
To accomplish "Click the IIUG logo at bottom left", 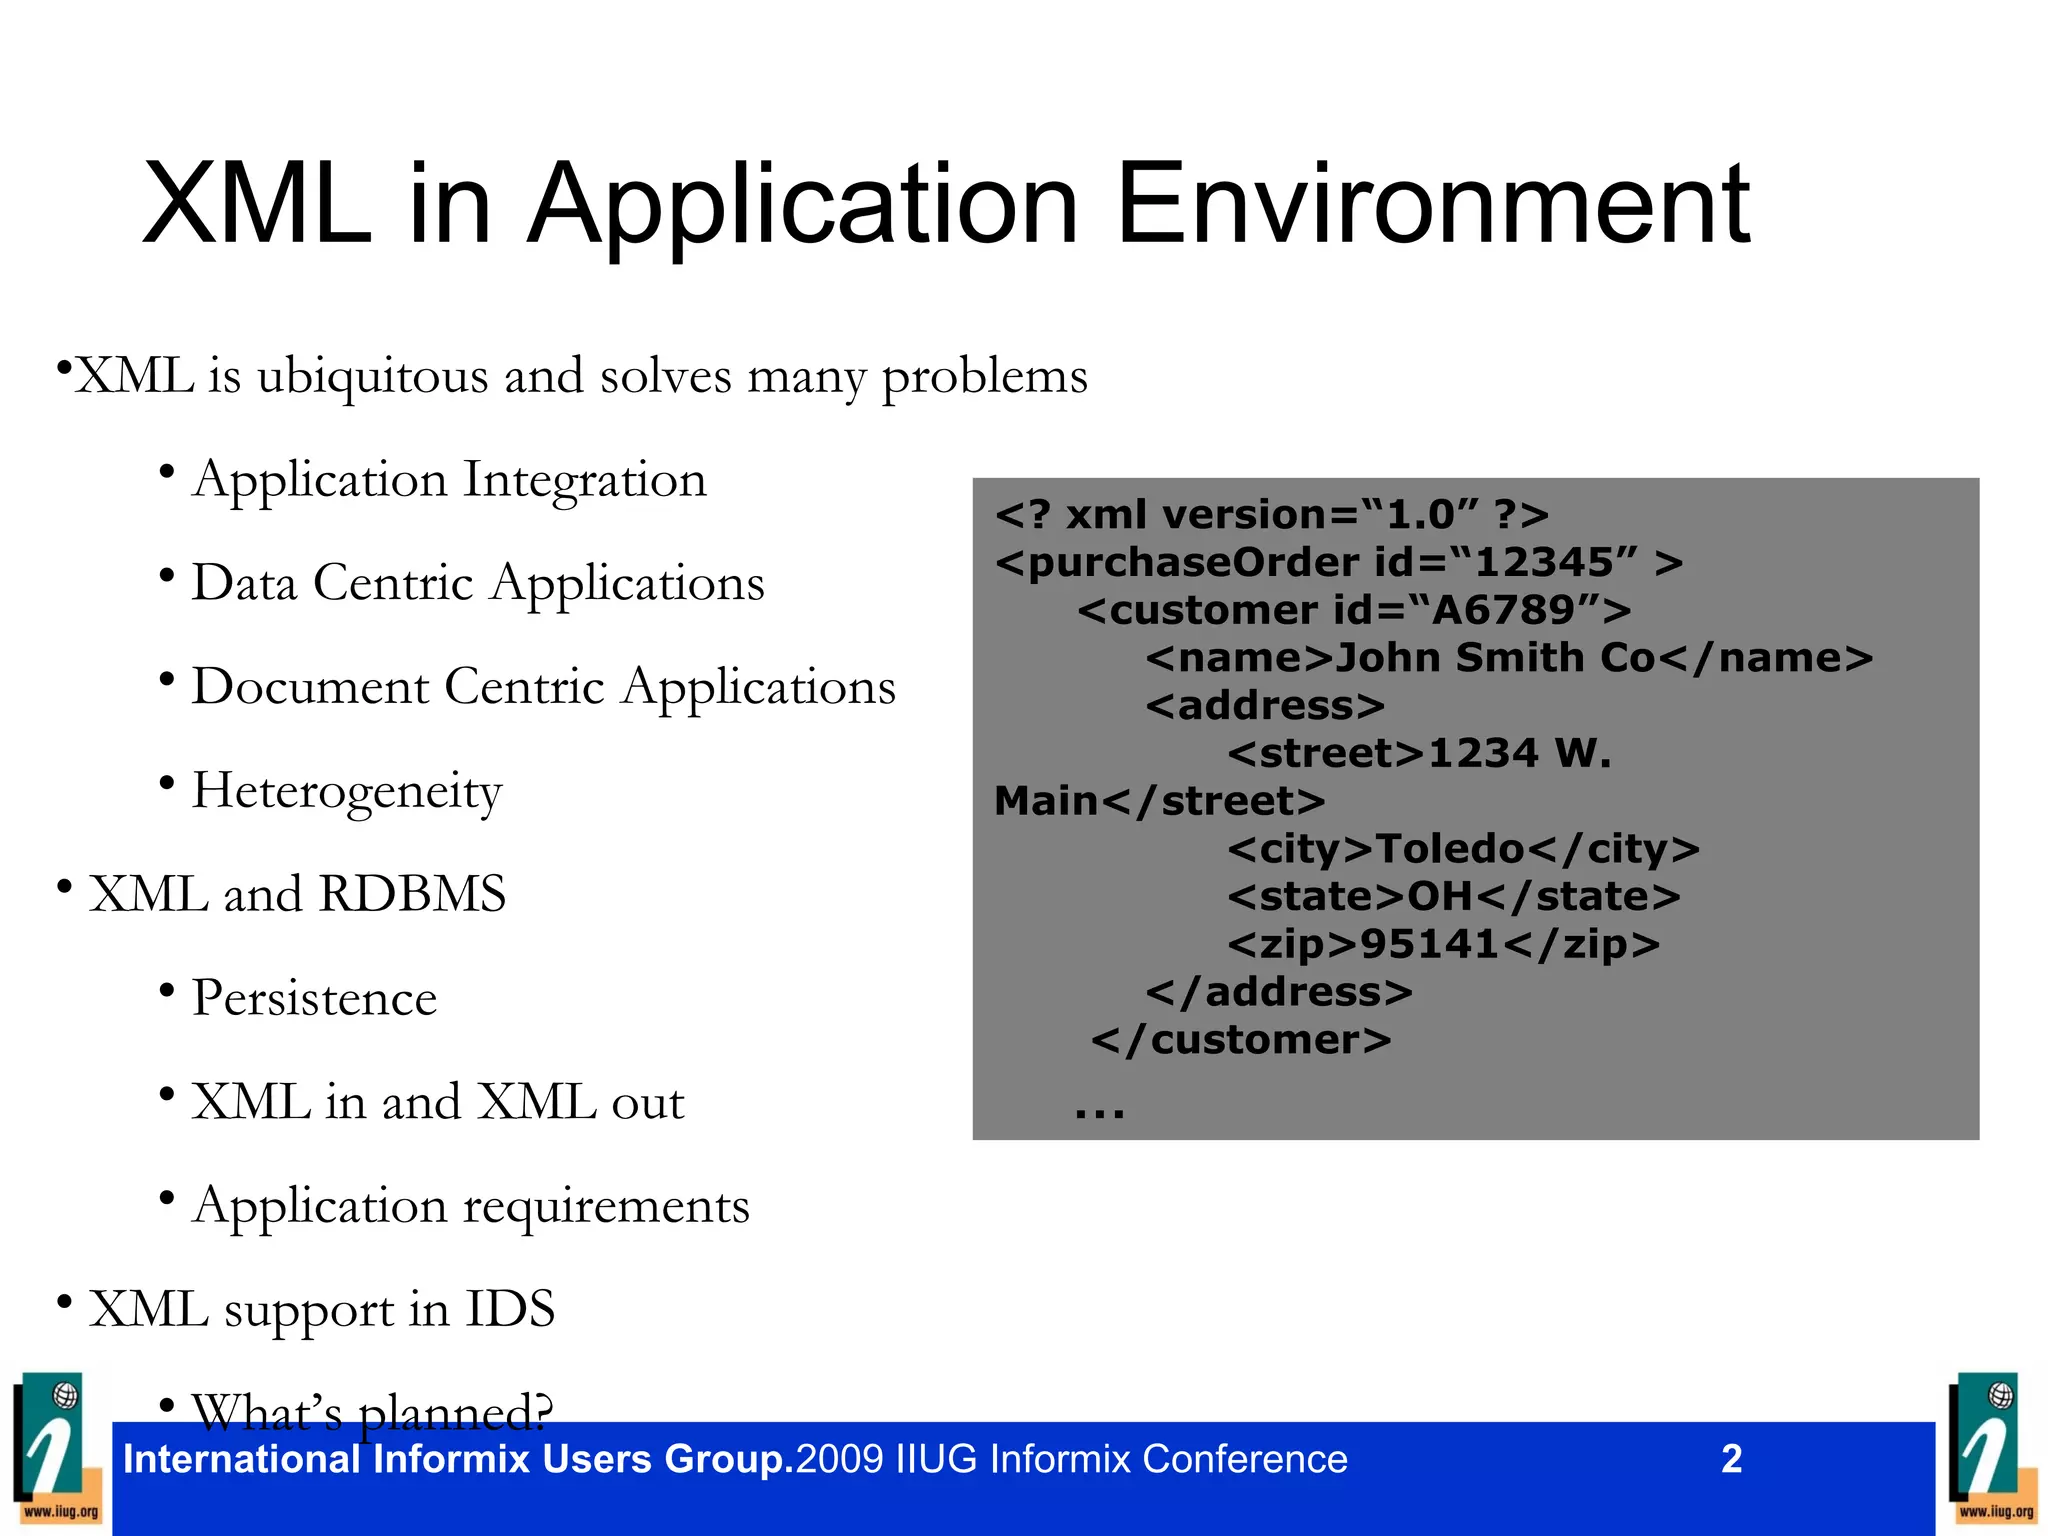I will point(58,1447).
